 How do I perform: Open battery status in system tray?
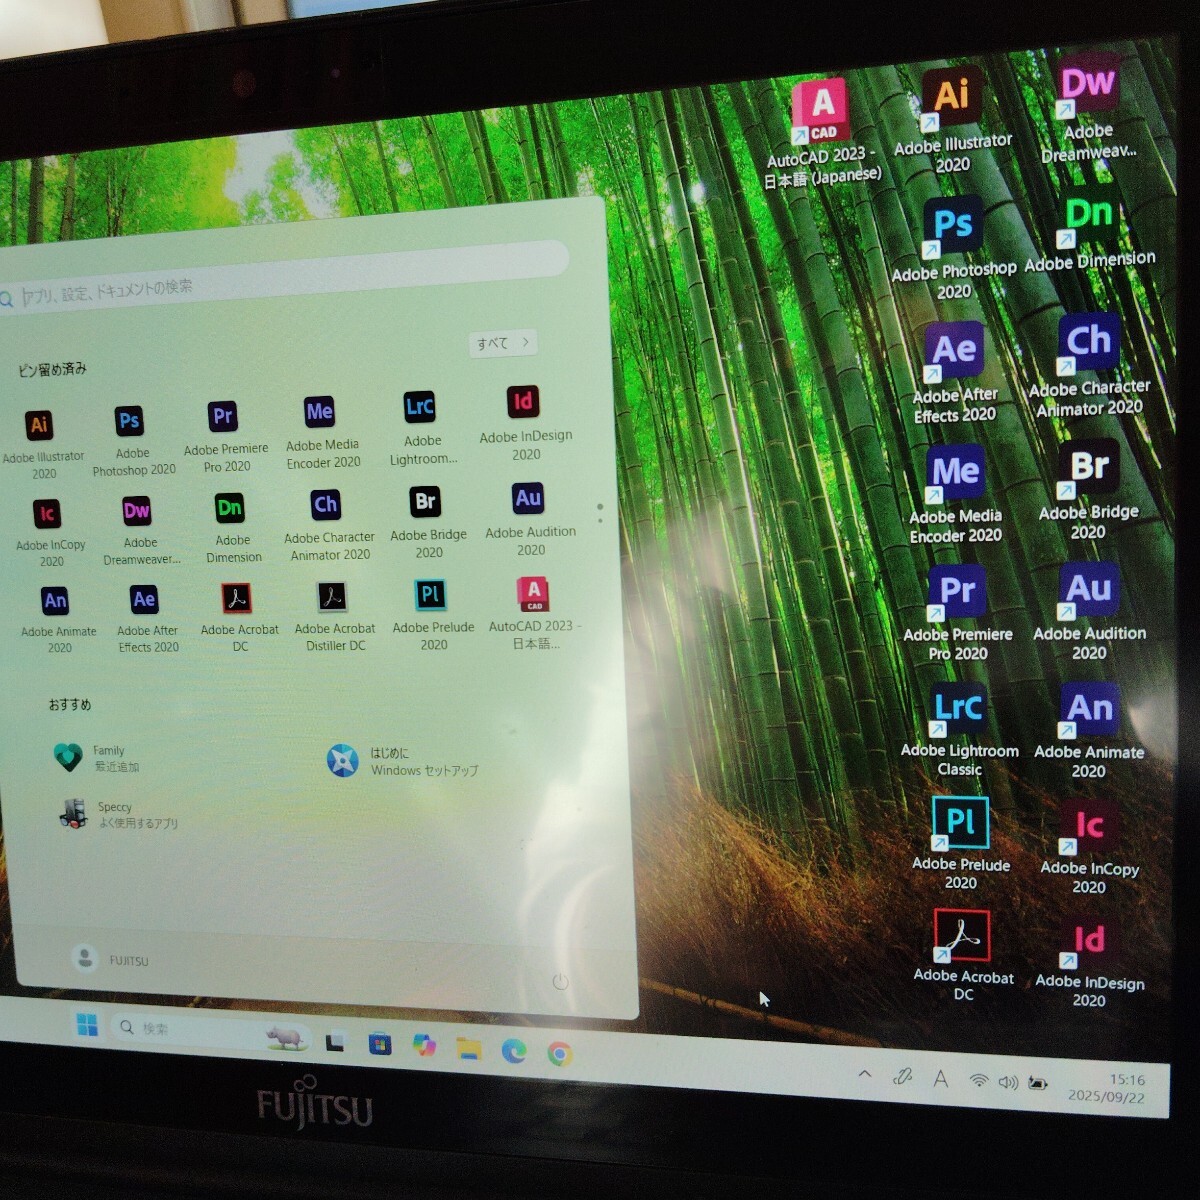coord(1038,1084)
